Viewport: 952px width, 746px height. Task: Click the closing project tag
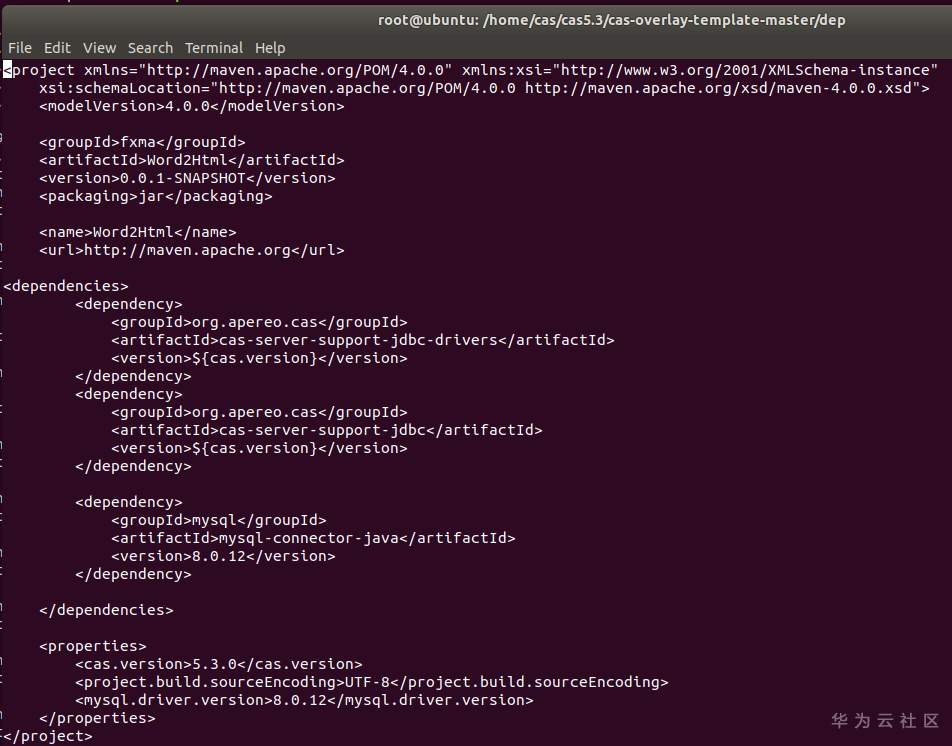tap(47, 736)
